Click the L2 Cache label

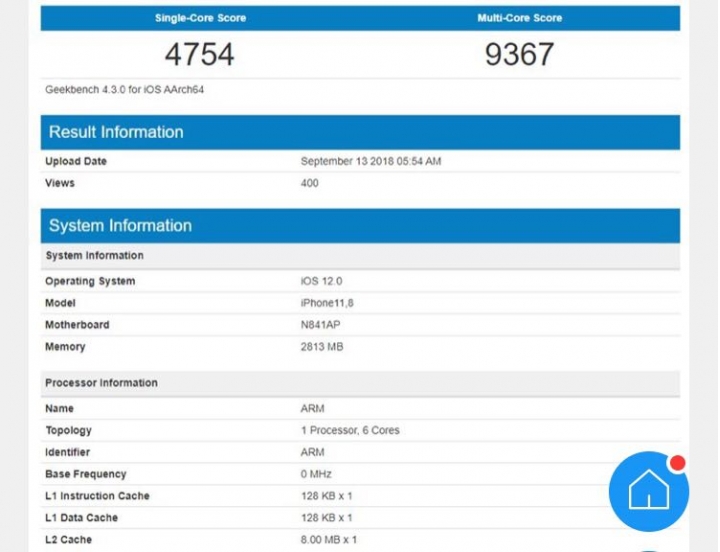coord(68,540)
